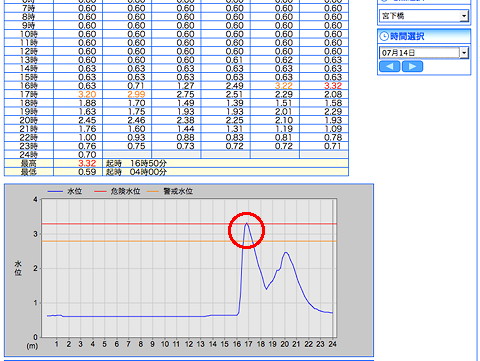Click the previous date left arrow button
The width and height of the screenshot is (480, 361).
click(389, 66)
